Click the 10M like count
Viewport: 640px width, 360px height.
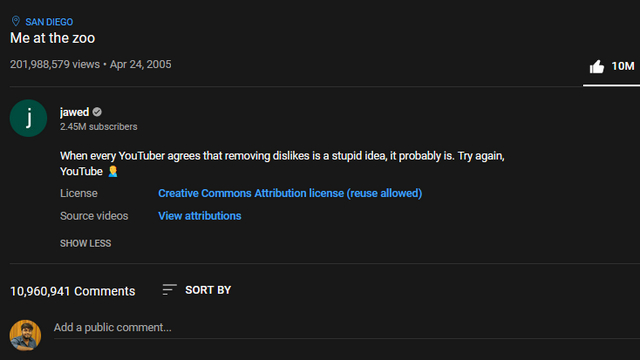pyautogui.click(x=623, y=66)
